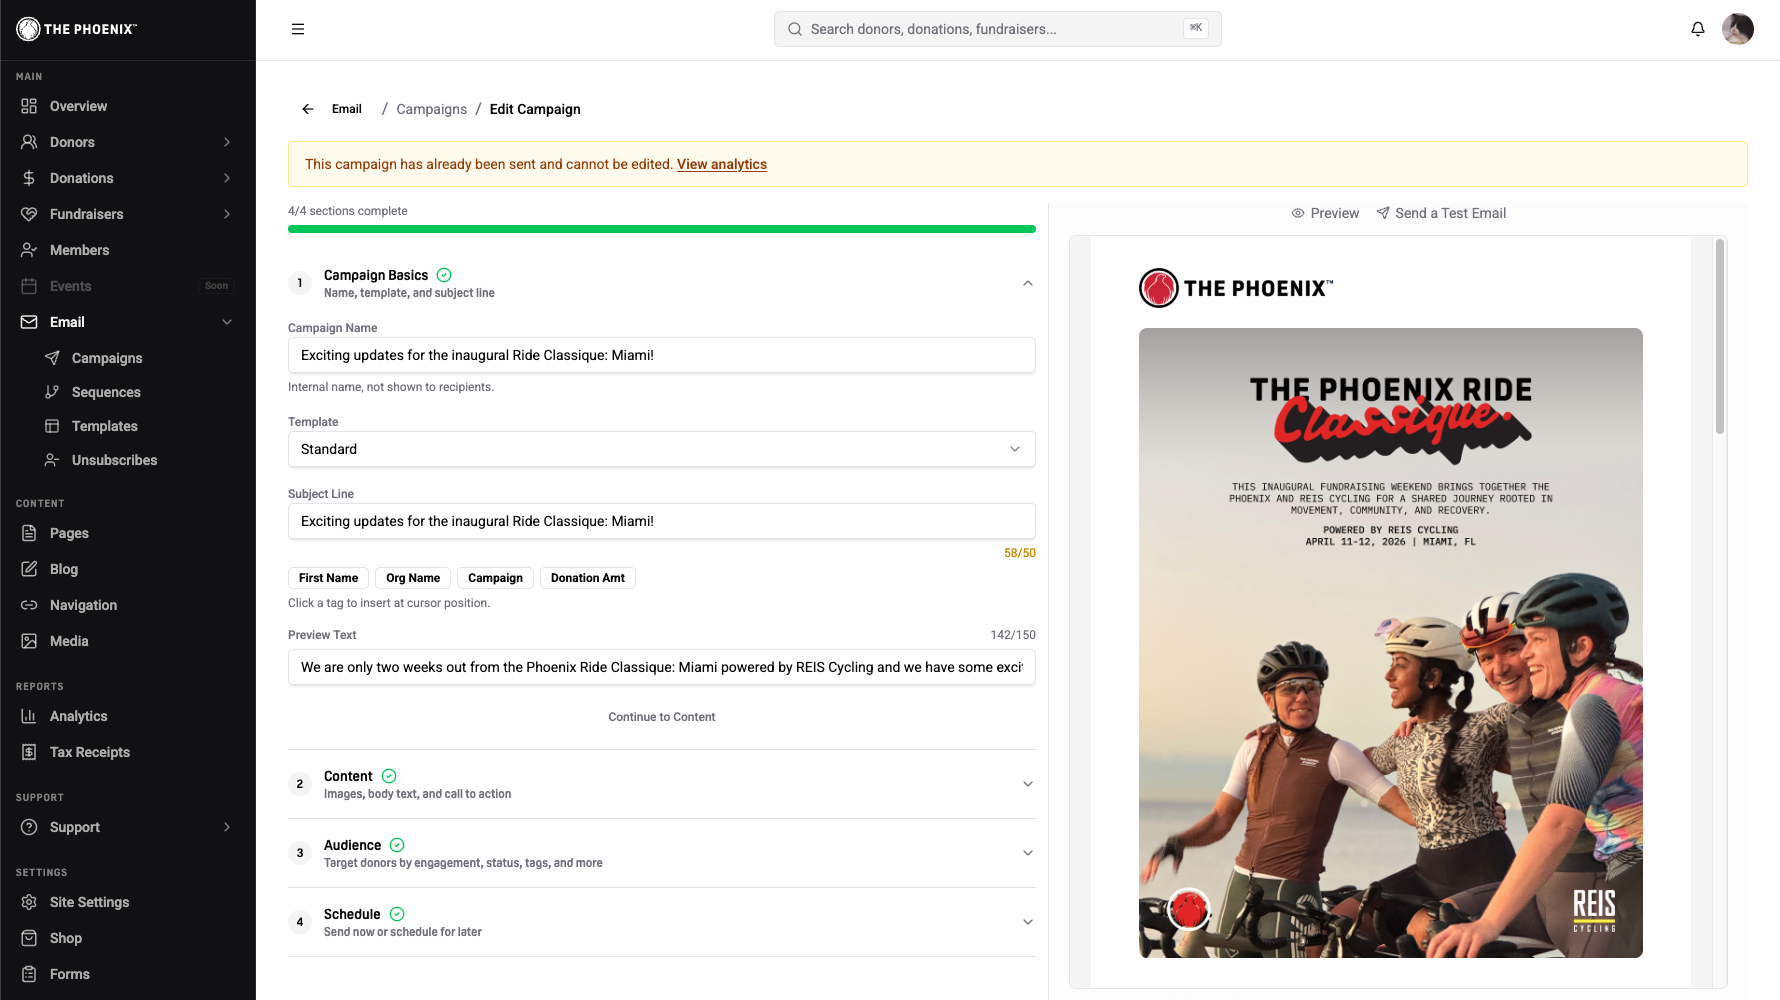The image size is (1780, 1000).
Task: Click the Preview eye icon
Action: click(x=1298, y=213)
